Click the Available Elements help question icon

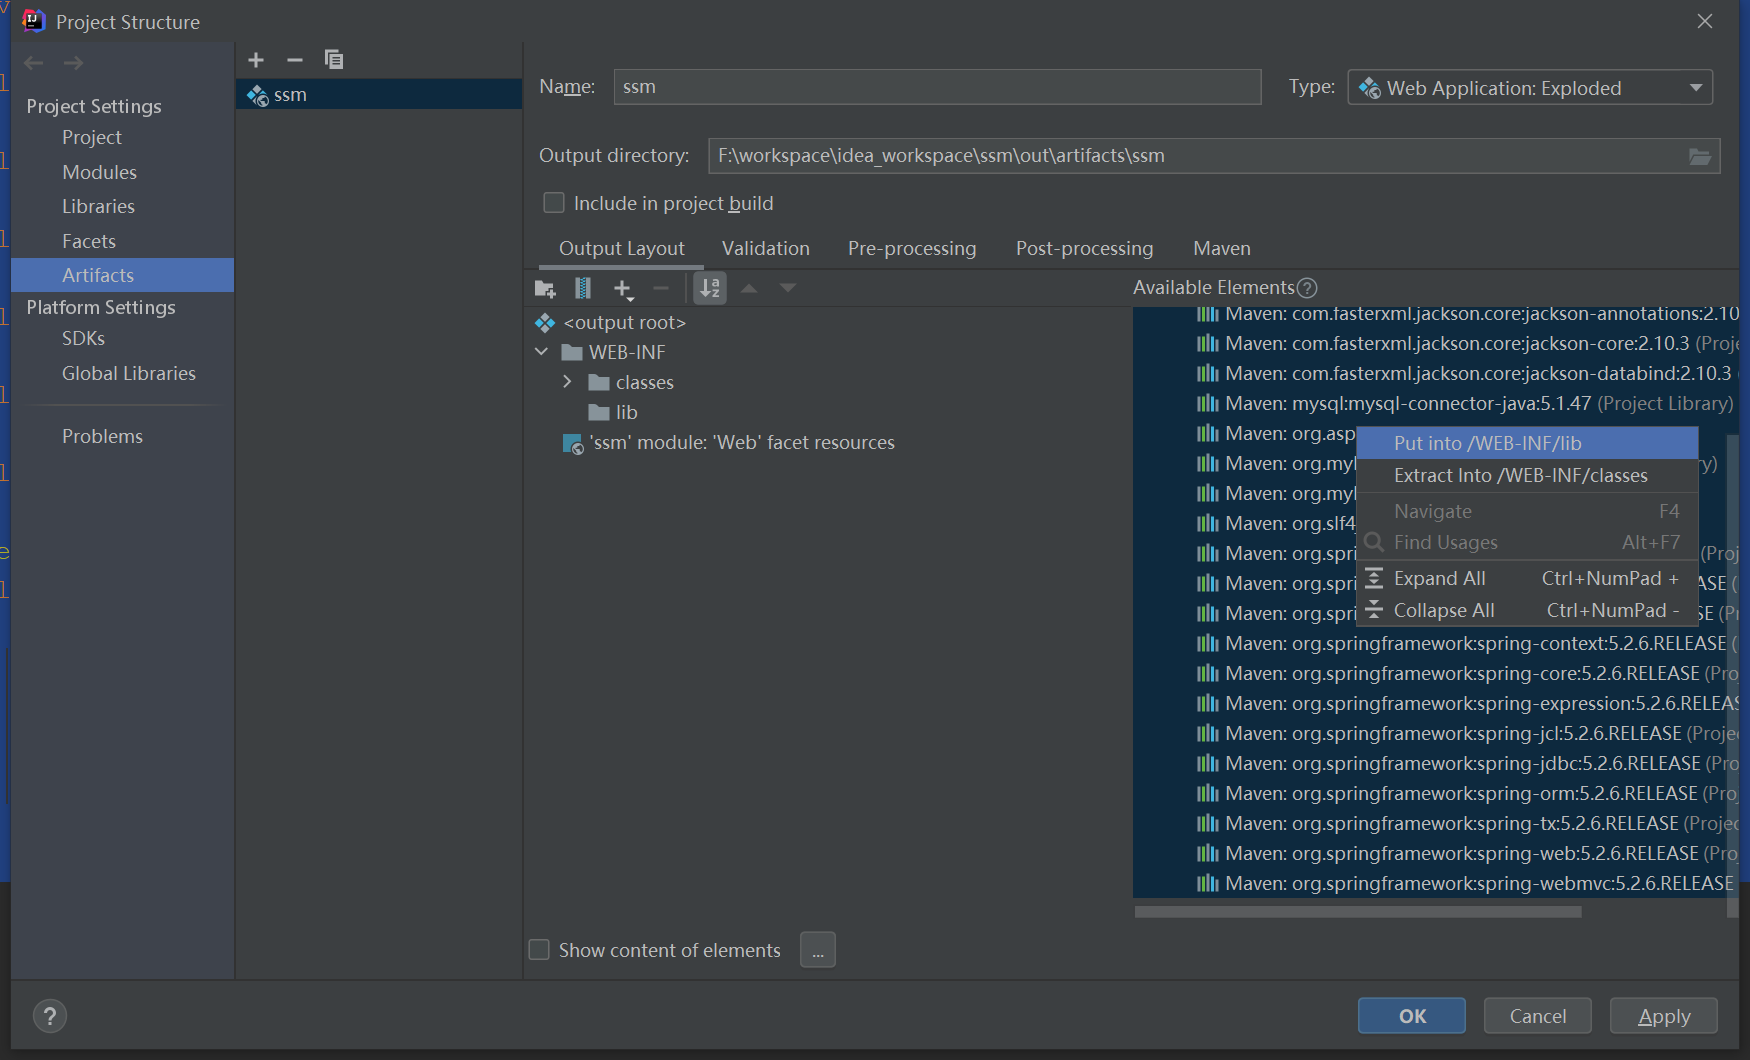pos(1307,288)
